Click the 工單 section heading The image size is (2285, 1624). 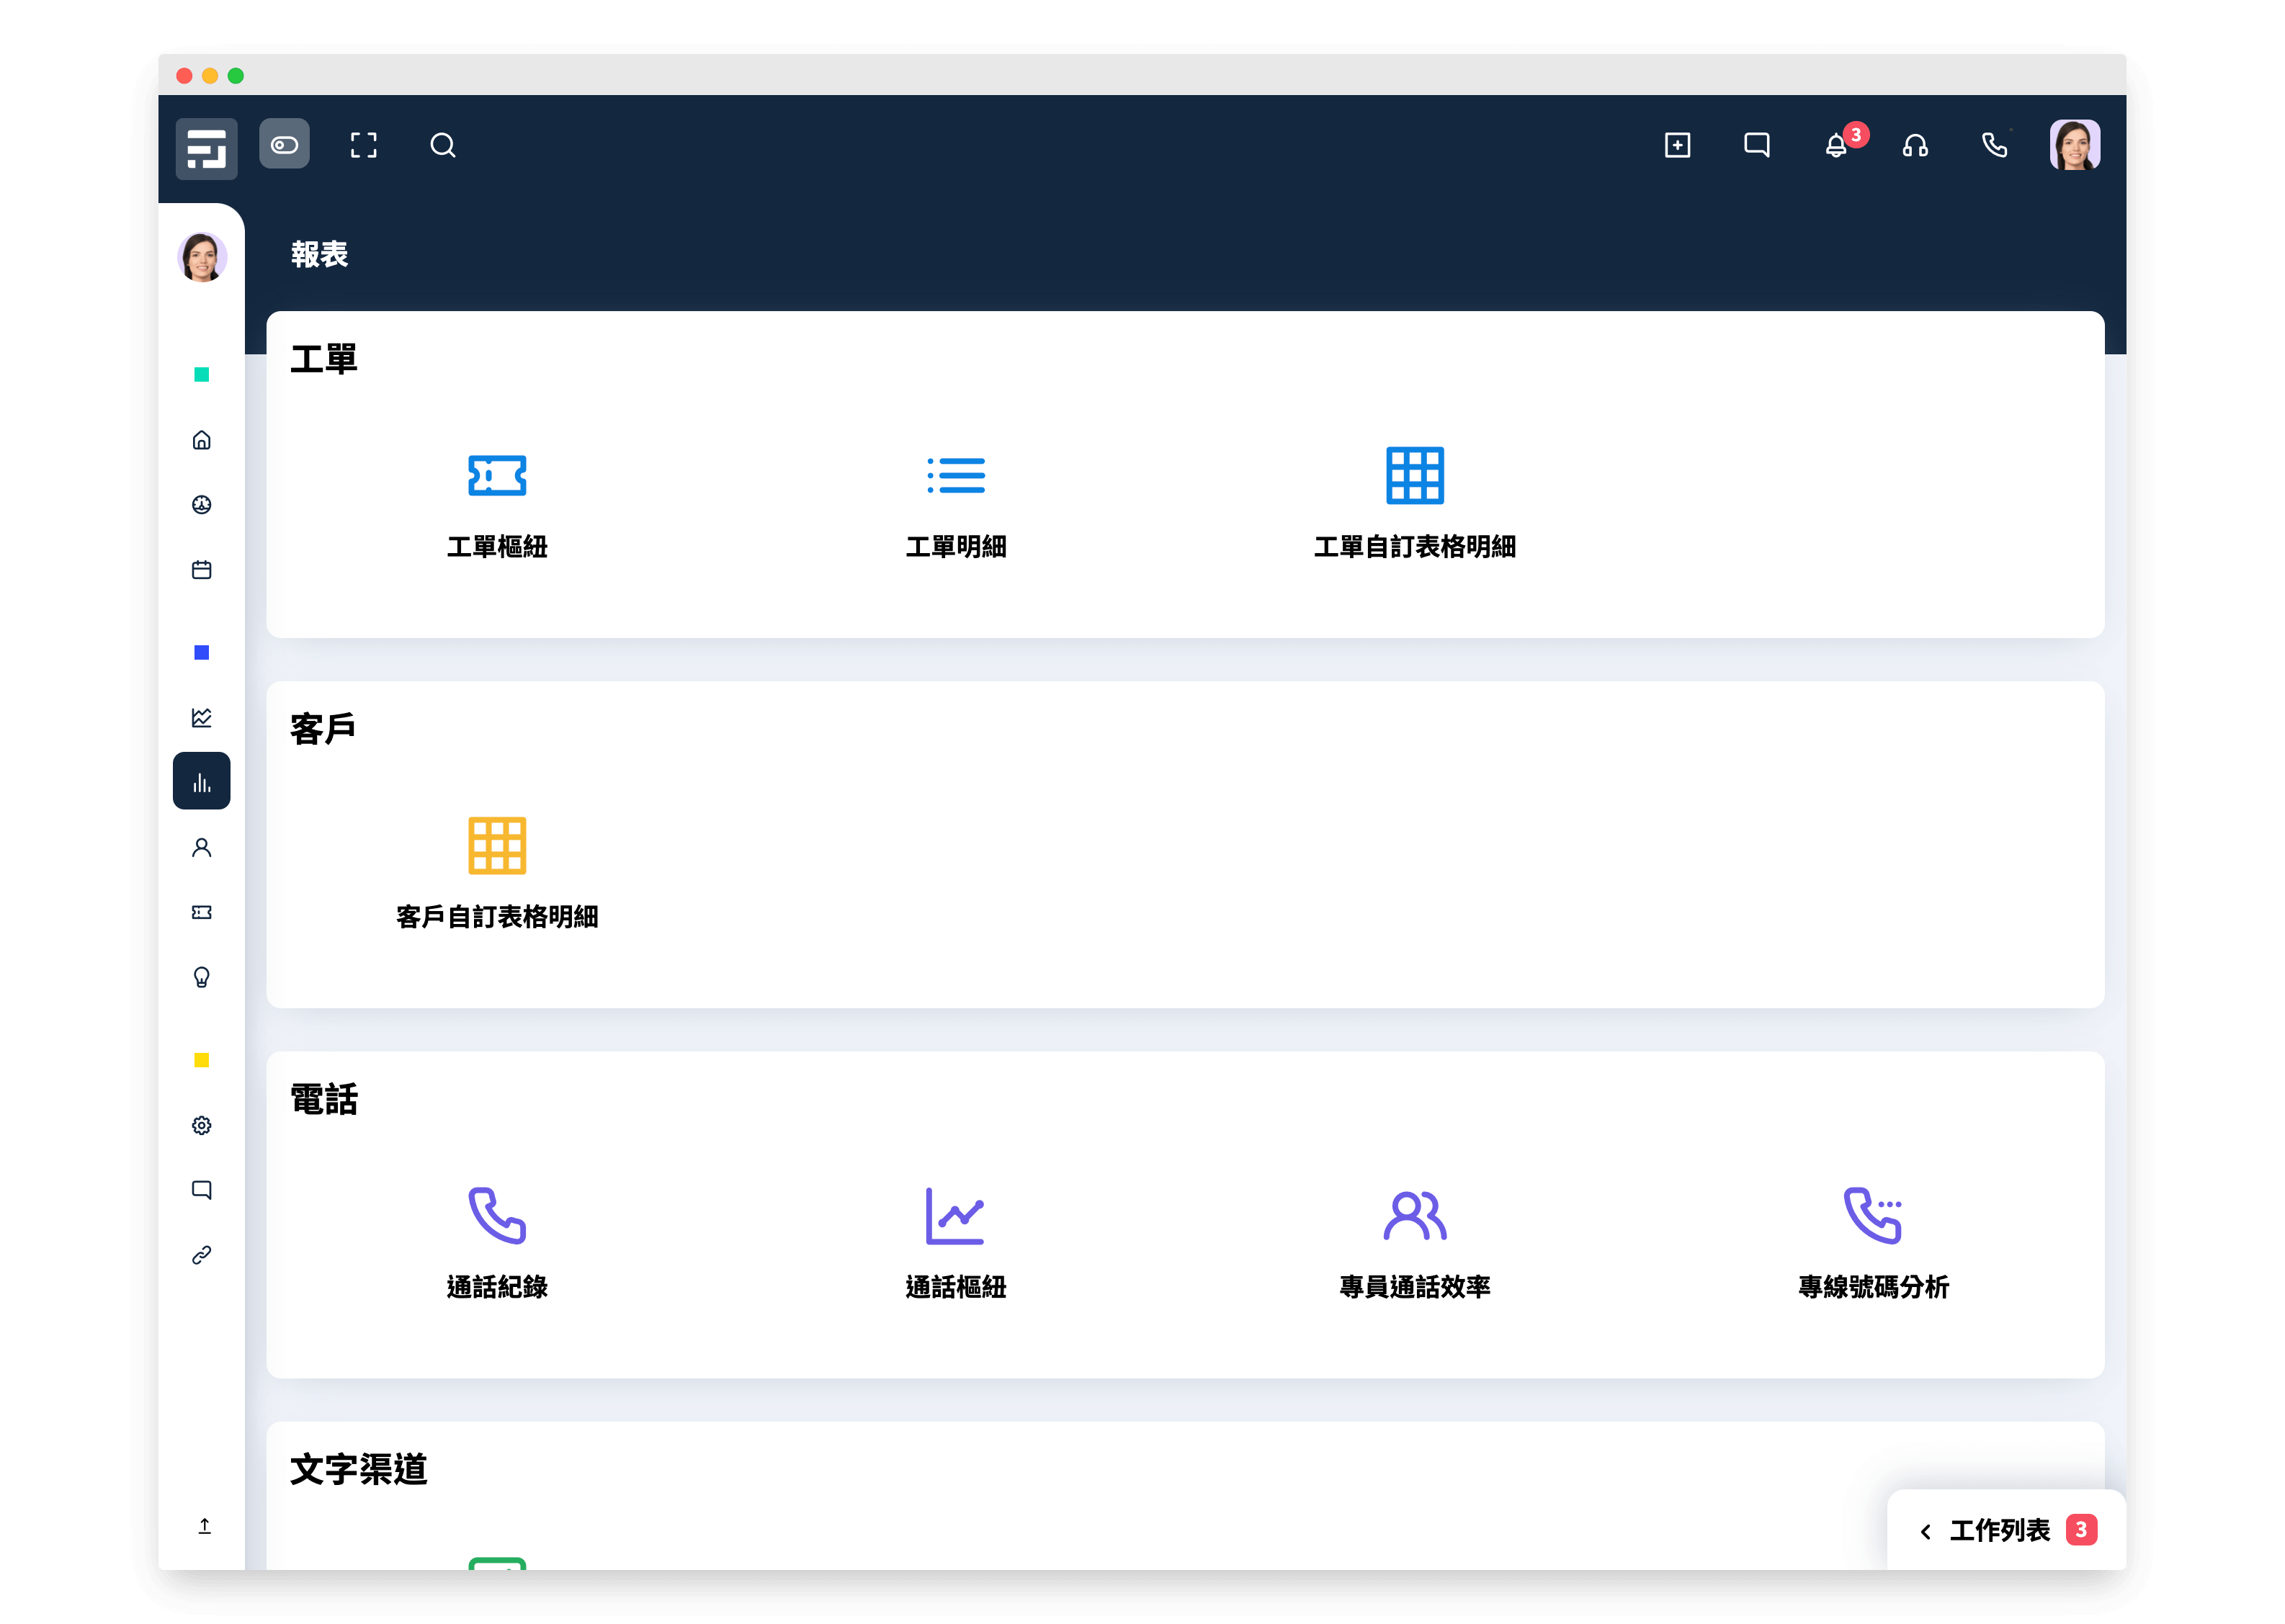323,359
